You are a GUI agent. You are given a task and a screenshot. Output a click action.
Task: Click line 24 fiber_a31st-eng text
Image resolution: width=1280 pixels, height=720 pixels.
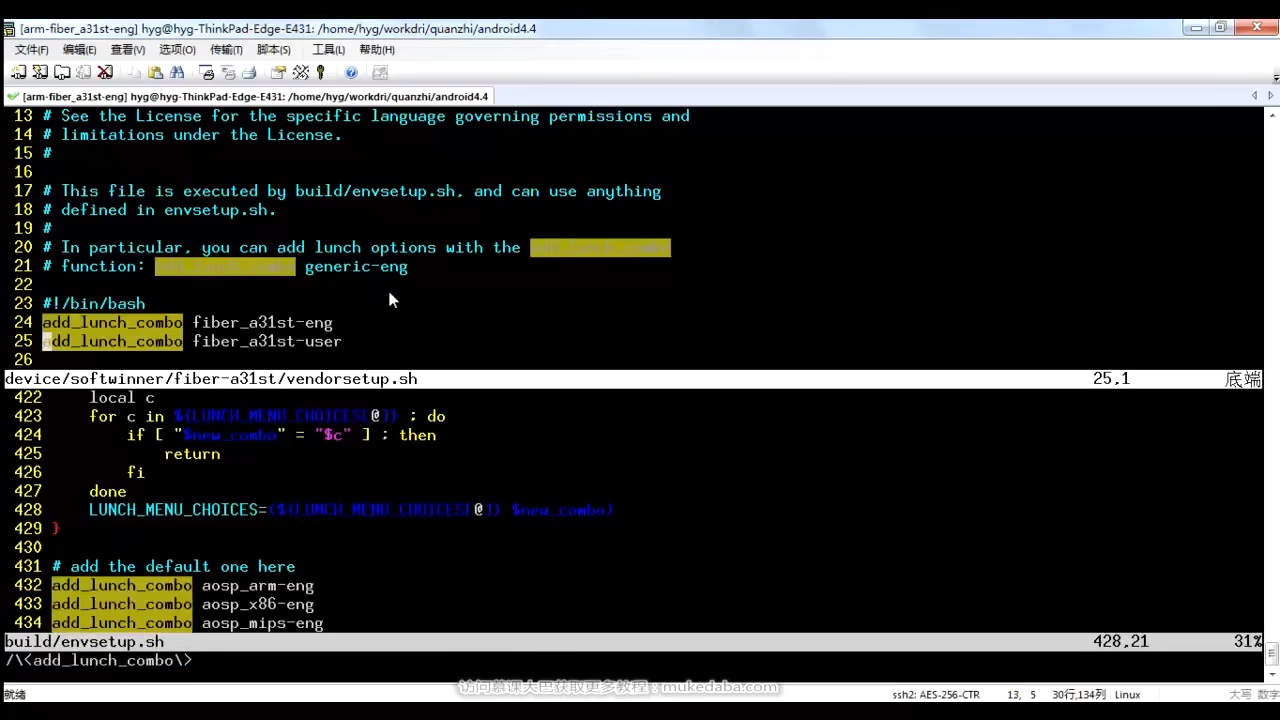(x=262, y=322)
